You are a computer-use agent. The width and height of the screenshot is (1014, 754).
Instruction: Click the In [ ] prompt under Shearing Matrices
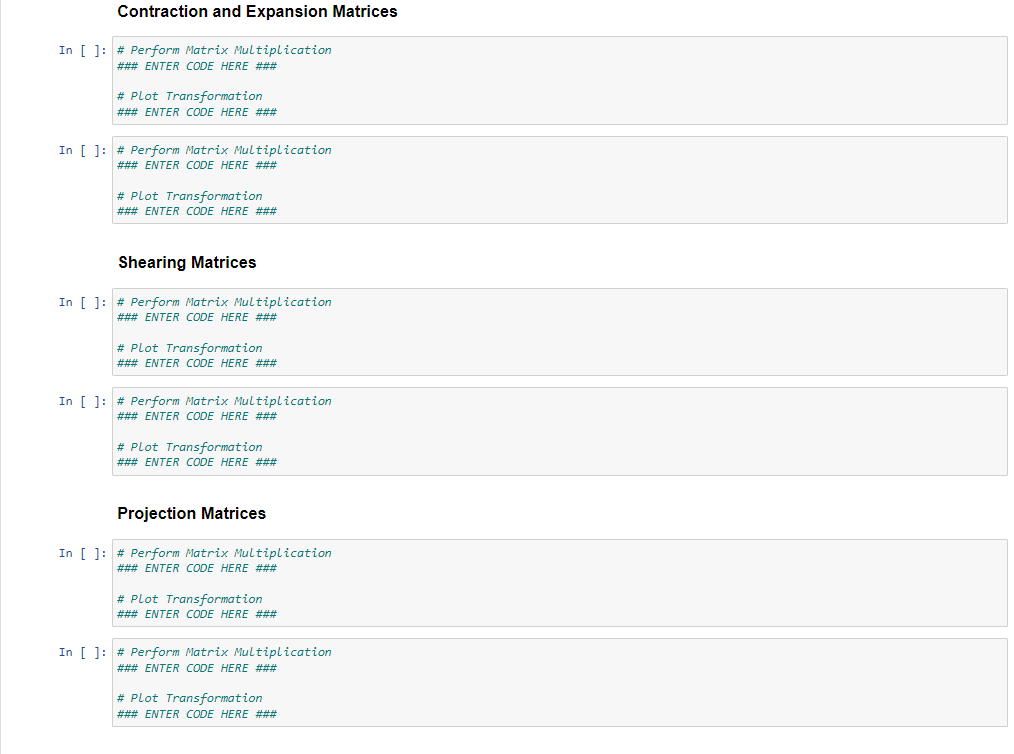click(x=80, y=301)
